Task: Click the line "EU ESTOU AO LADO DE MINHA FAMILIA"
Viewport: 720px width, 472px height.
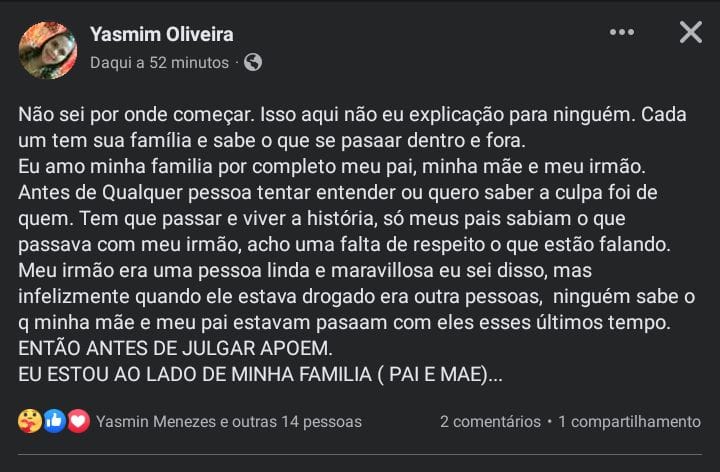Action: pyautogui.click(x=260, y=376)
